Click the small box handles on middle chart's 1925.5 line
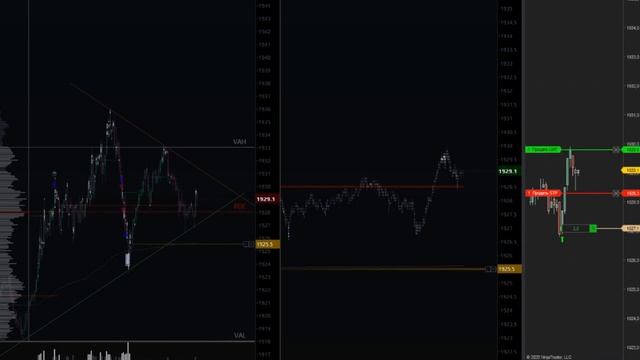The image size is (640, 360). coord(490,269)
